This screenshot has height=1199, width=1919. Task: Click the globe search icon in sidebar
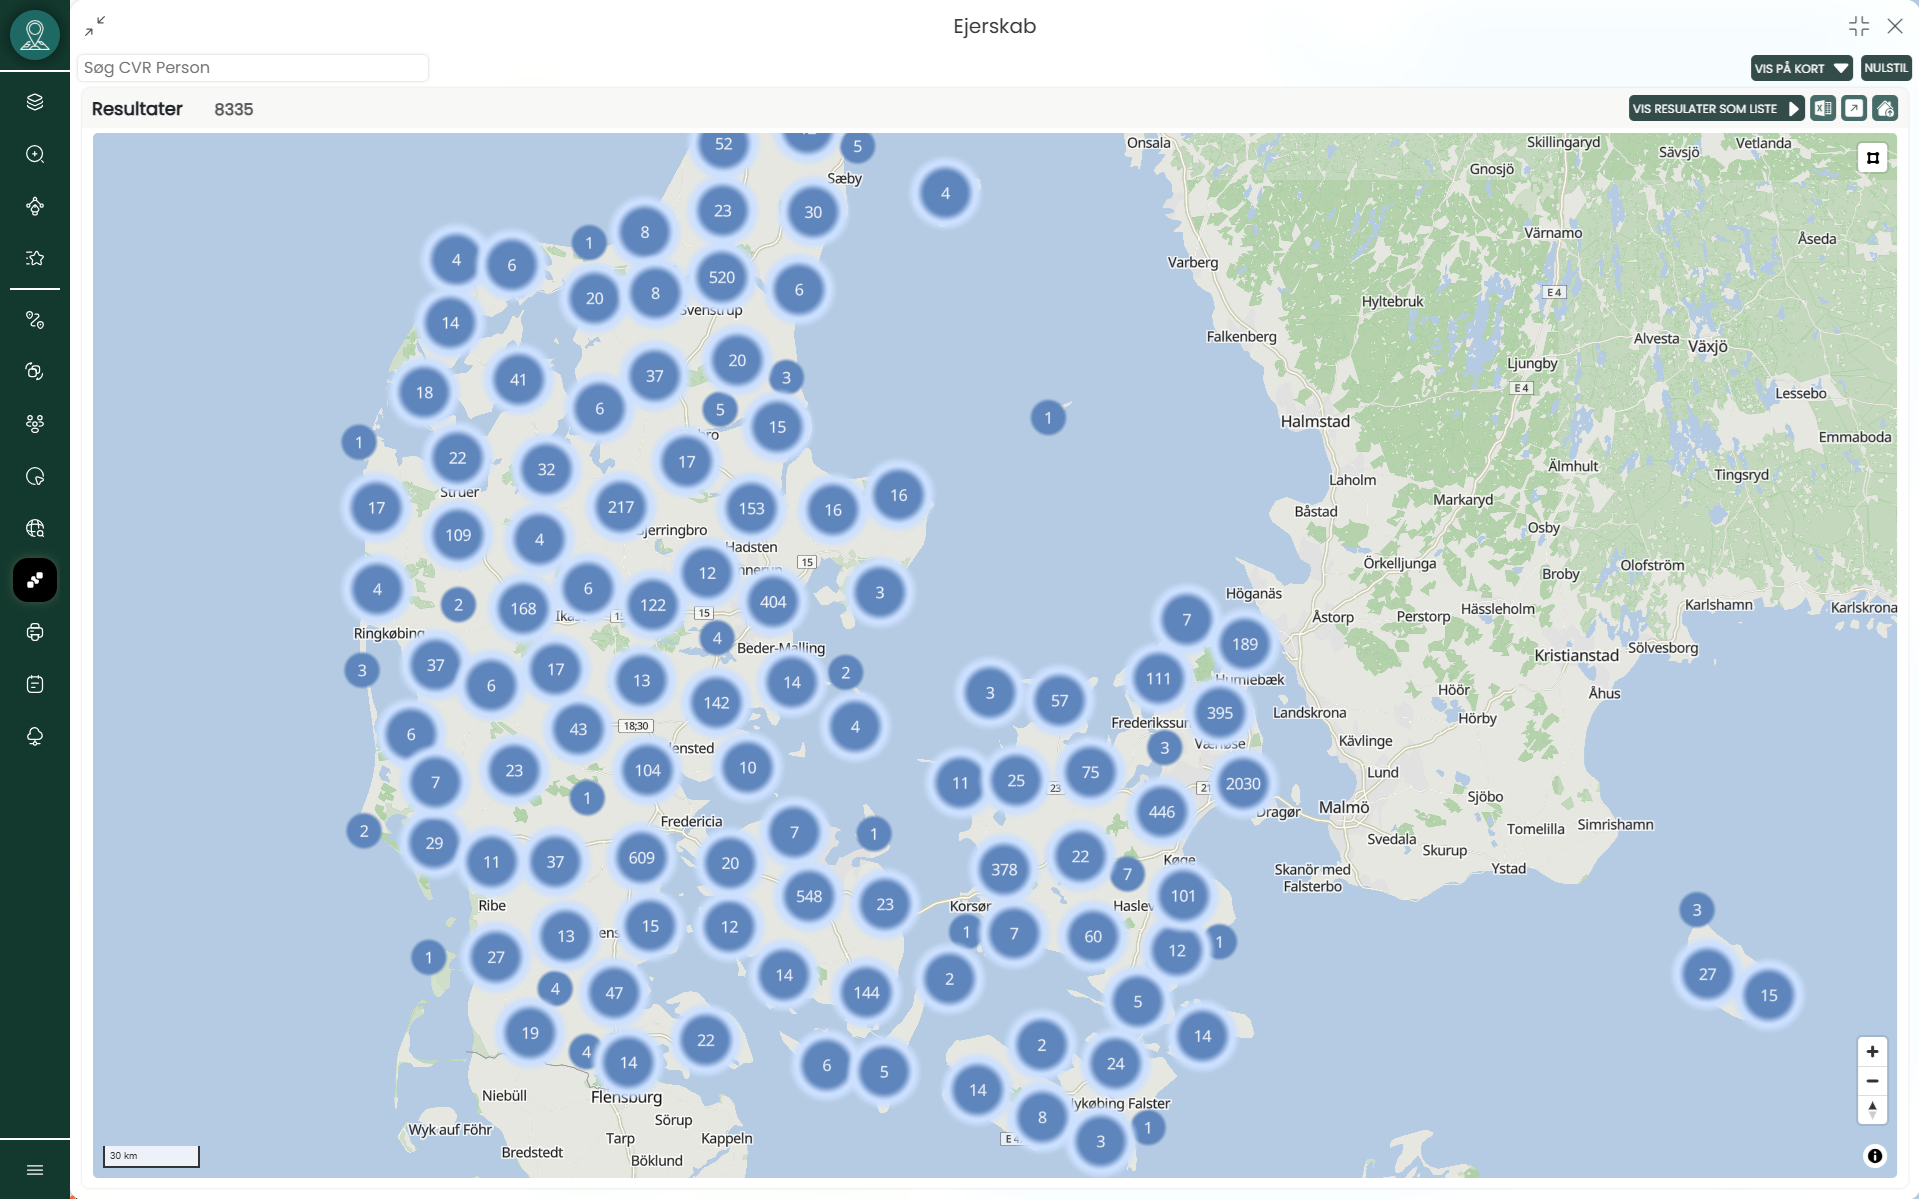pos(35,528)
